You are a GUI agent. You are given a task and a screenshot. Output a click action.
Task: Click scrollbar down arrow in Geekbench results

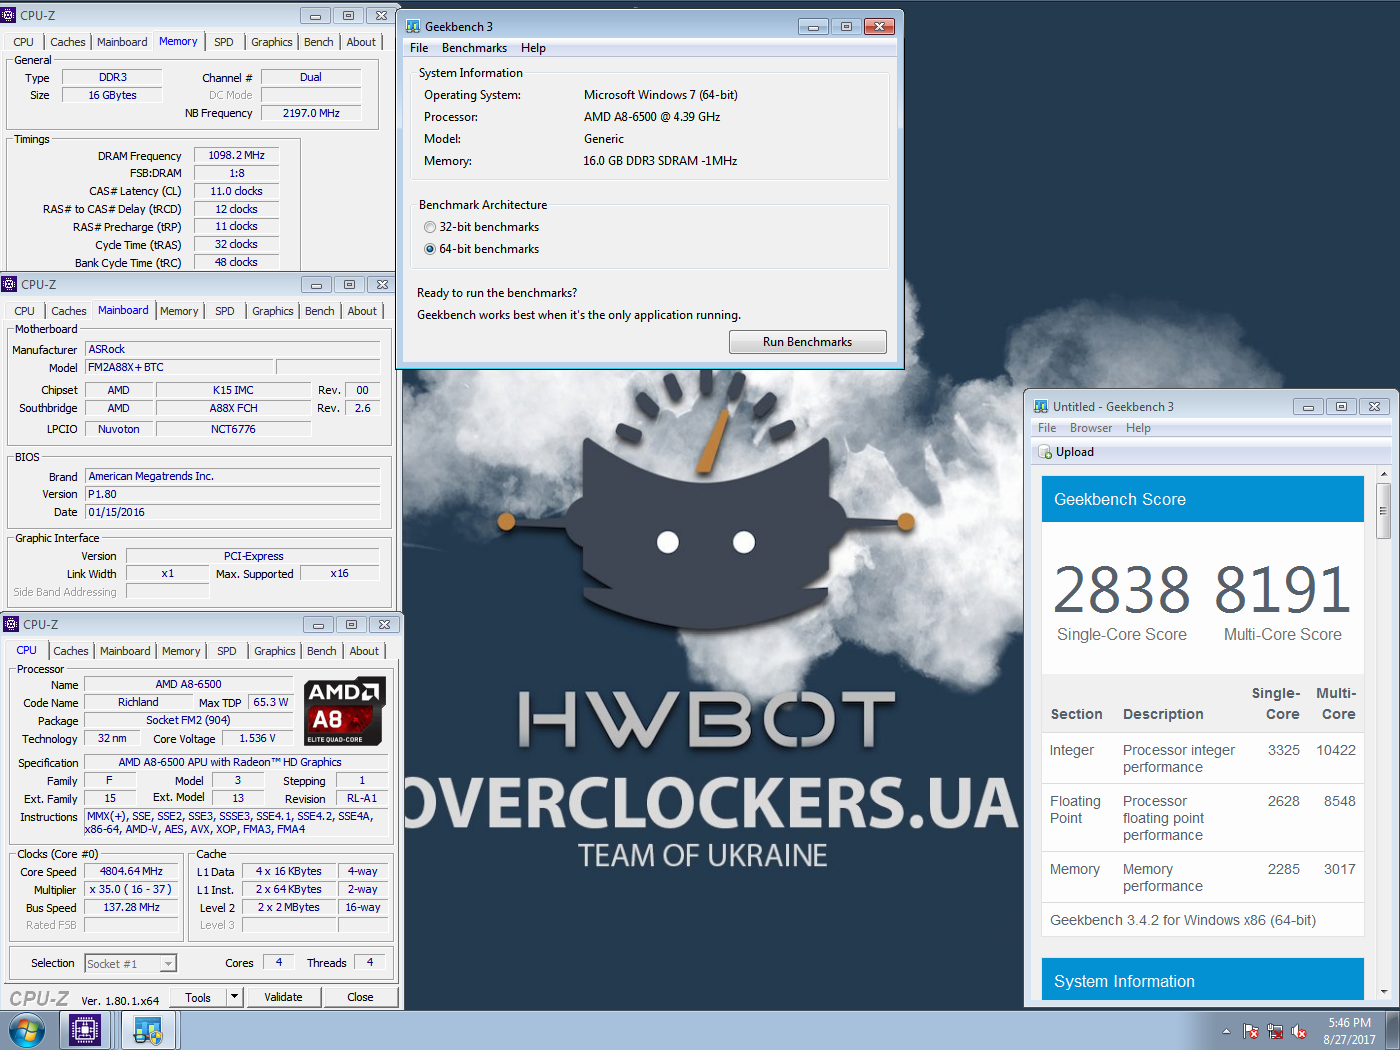coord(1384,991)
